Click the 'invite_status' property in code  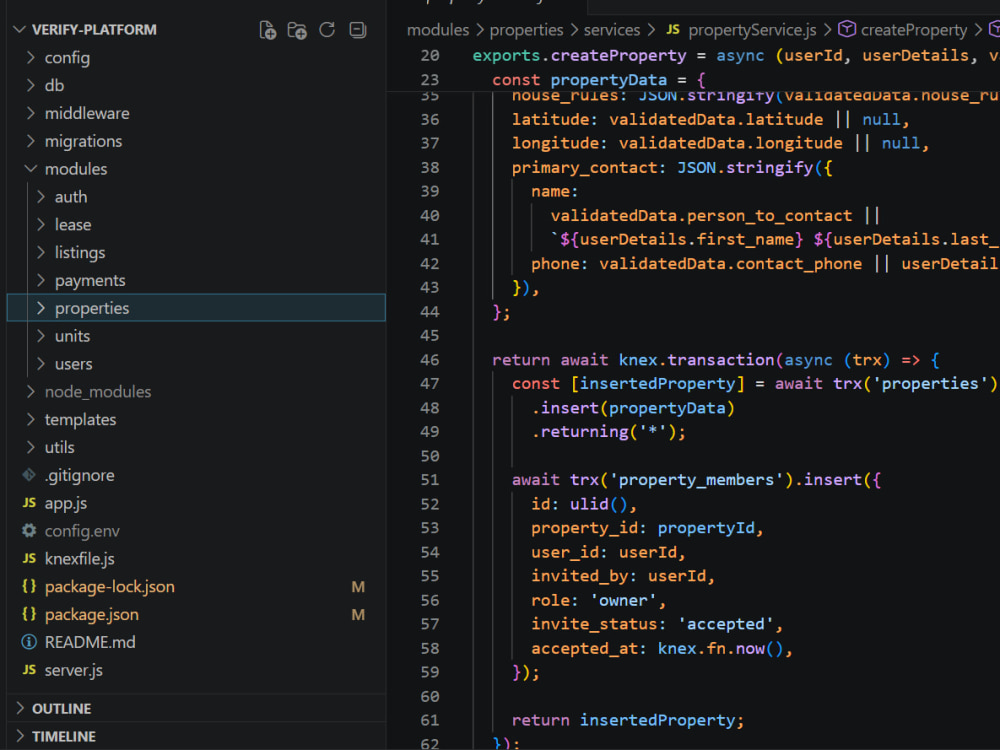point(594,624)
